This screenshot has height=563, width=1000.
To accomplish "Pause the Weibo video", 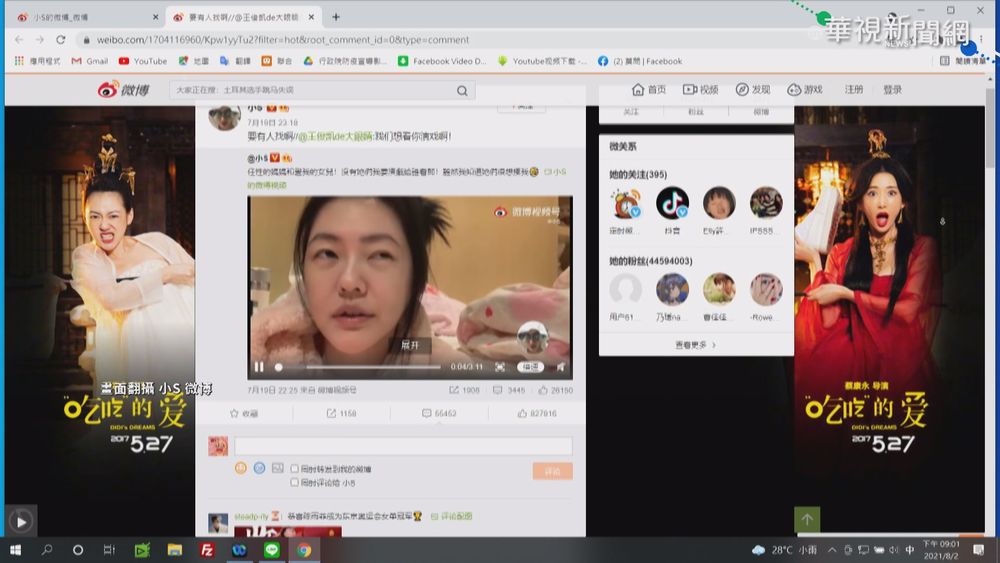I will (x=259, y=367).
